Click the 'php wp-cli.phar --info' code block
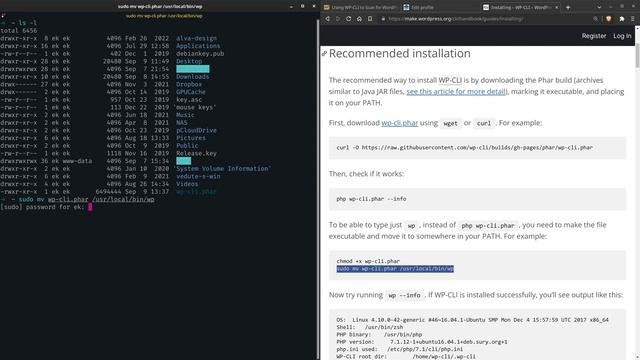The image size is (640, 360). pos(477,199)
